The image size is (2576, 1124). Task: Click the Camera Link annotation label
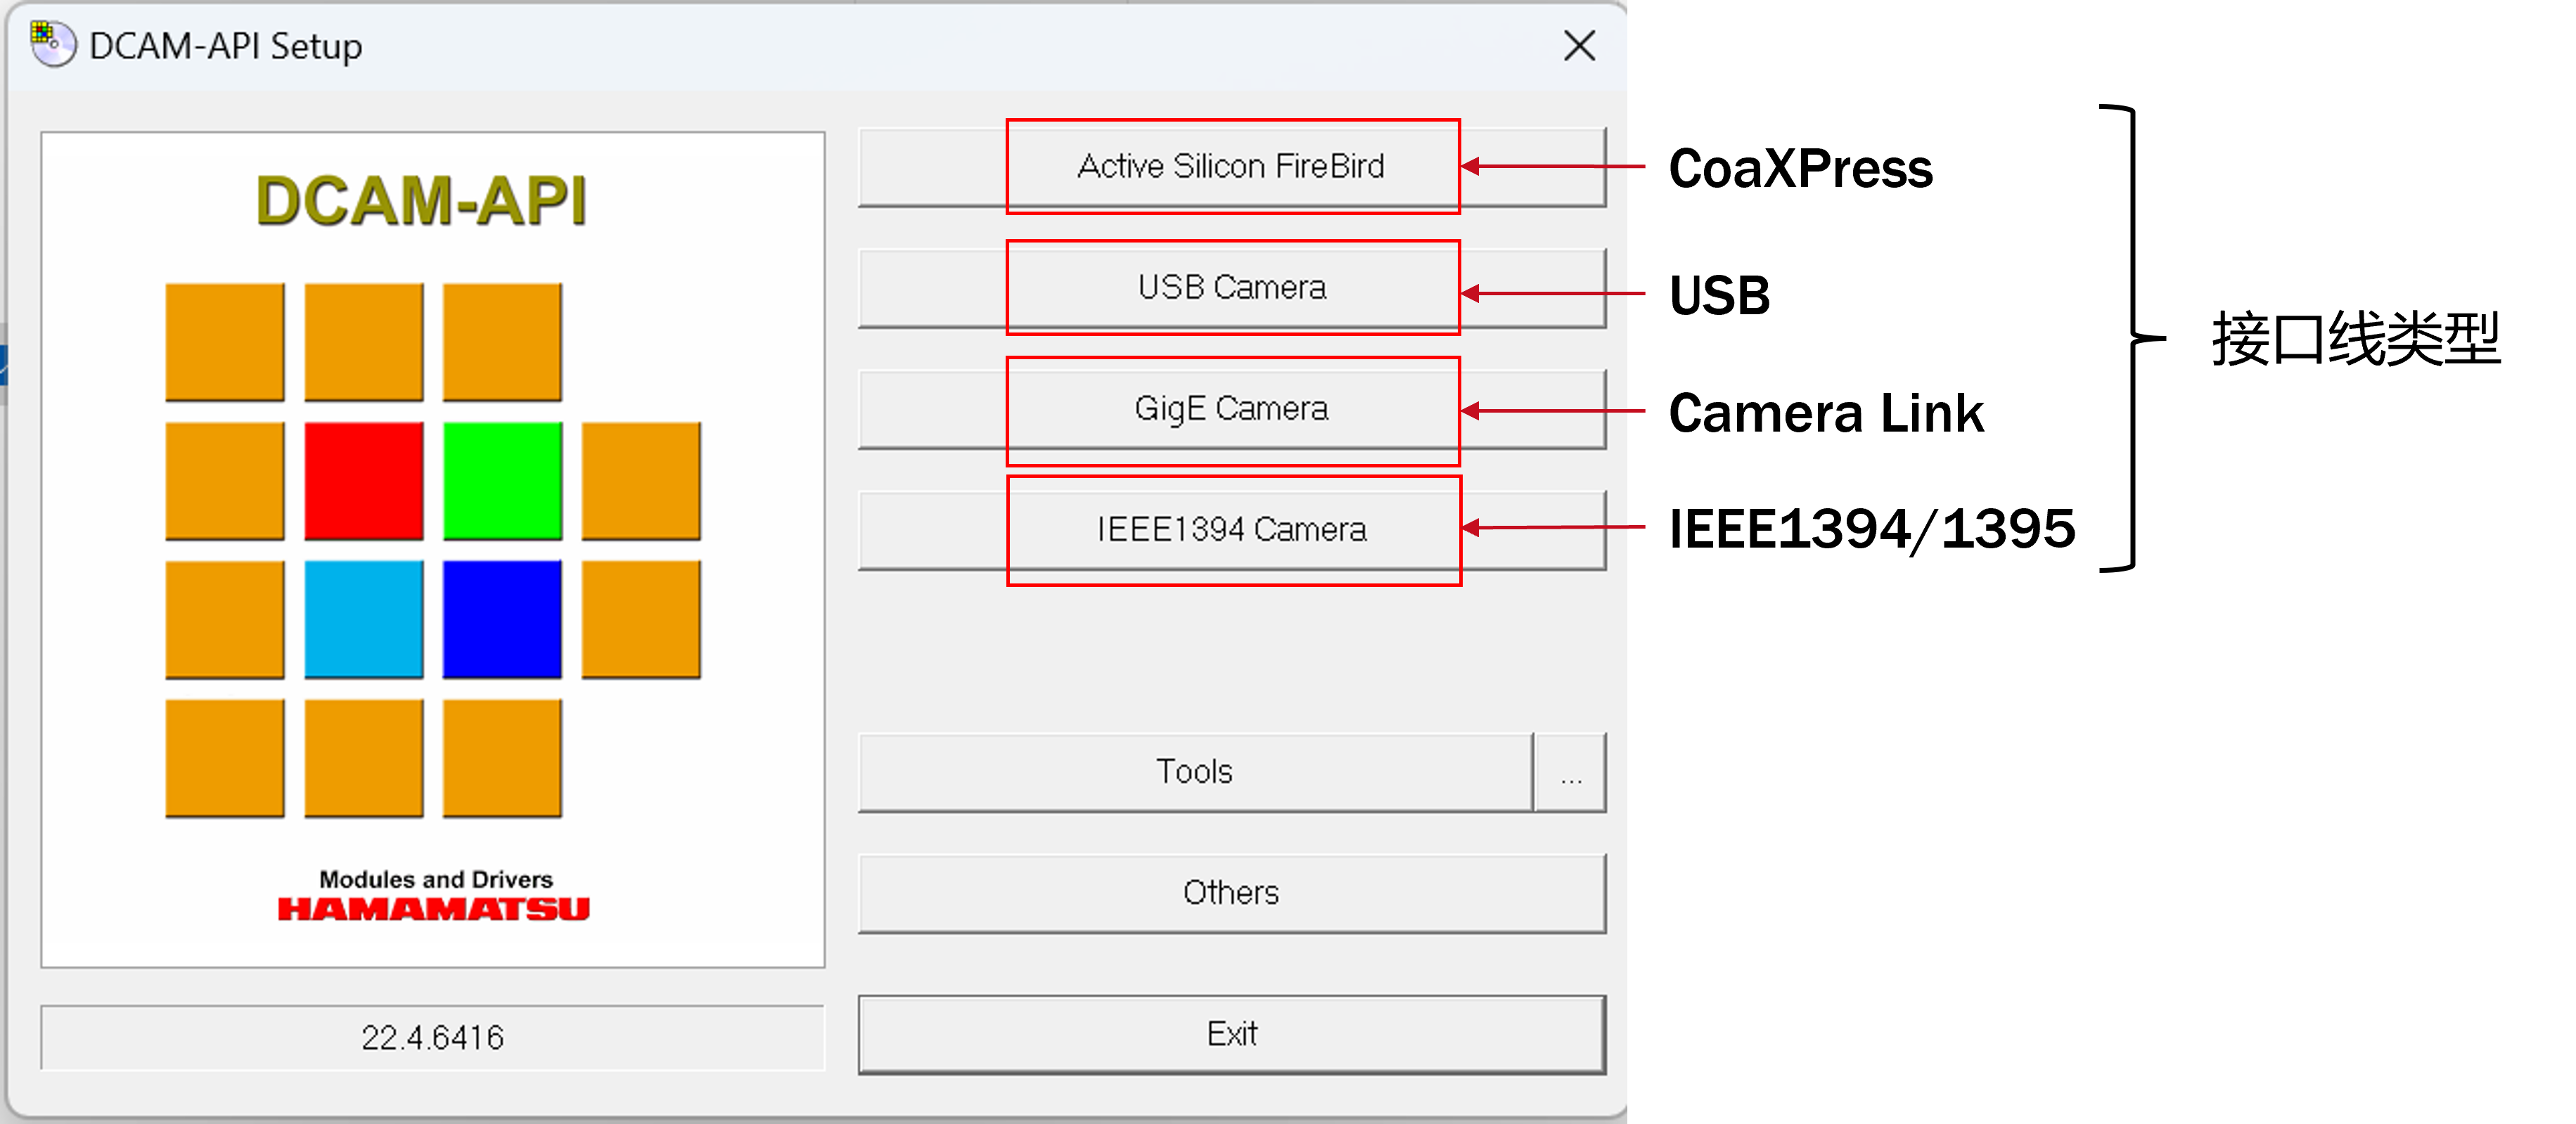pos(1826,413)
